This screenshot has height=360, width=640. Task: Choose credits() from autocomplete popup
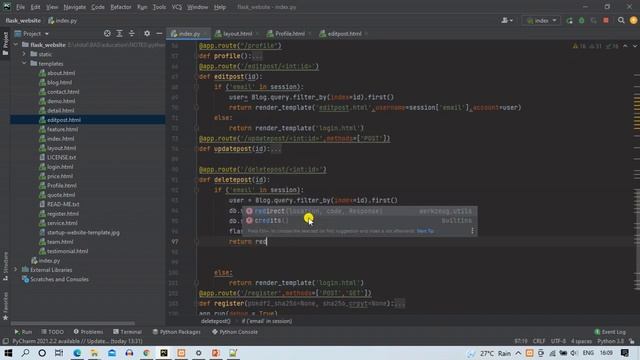point(359,220)
